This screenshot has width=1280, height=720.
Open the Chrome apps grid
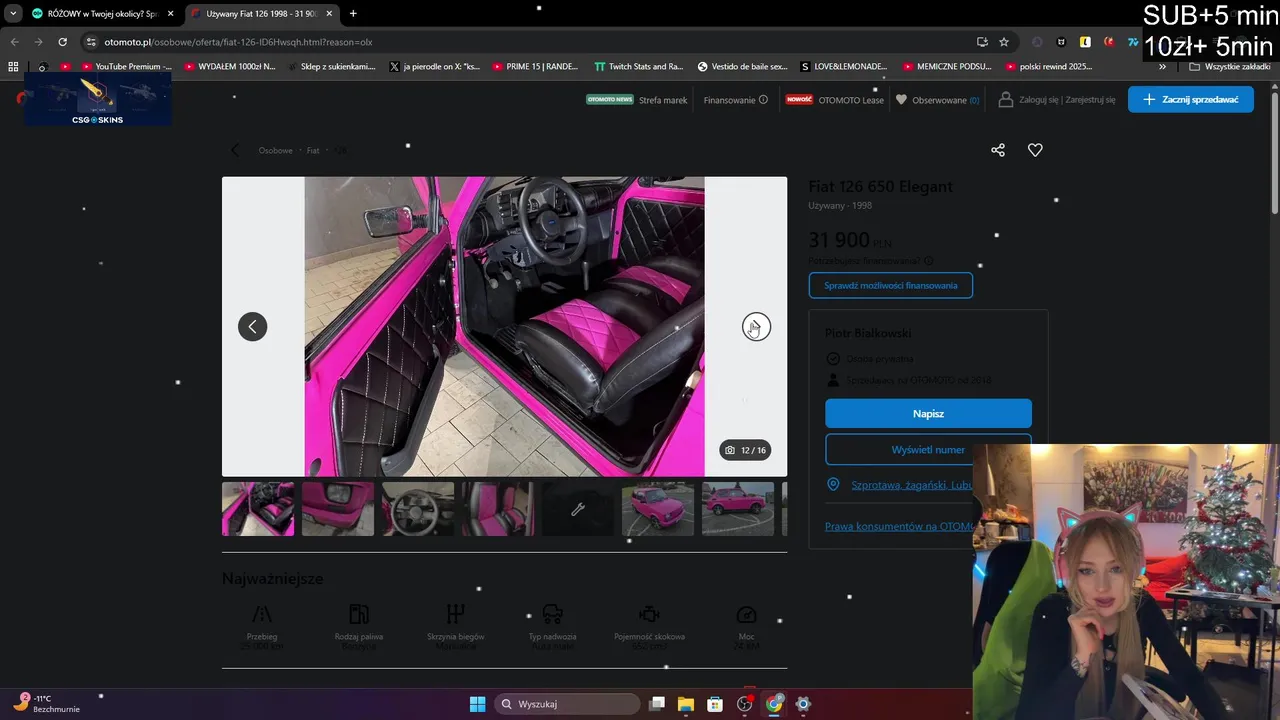coord(13,67)
